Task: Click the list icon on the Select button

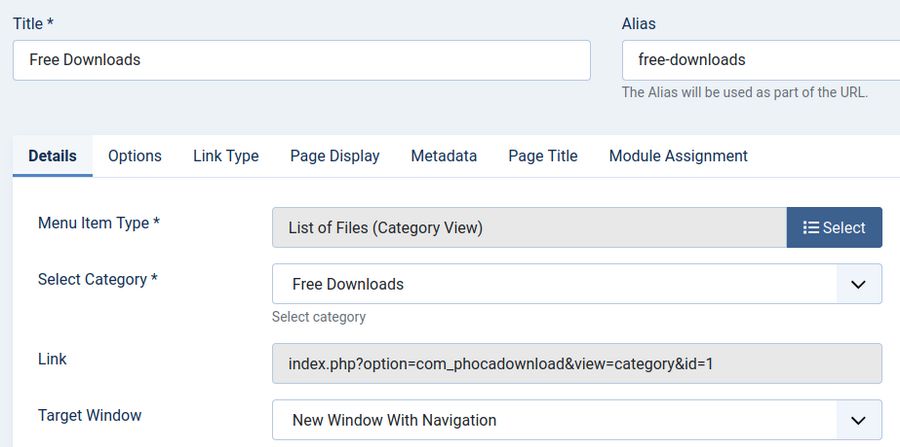Action: (x=811, y=228)
